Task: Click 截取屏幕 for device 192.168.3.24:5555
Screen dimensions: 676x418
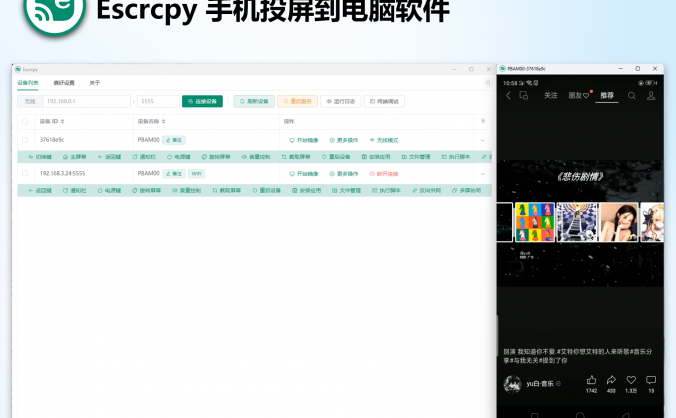Action: [226, 190]
